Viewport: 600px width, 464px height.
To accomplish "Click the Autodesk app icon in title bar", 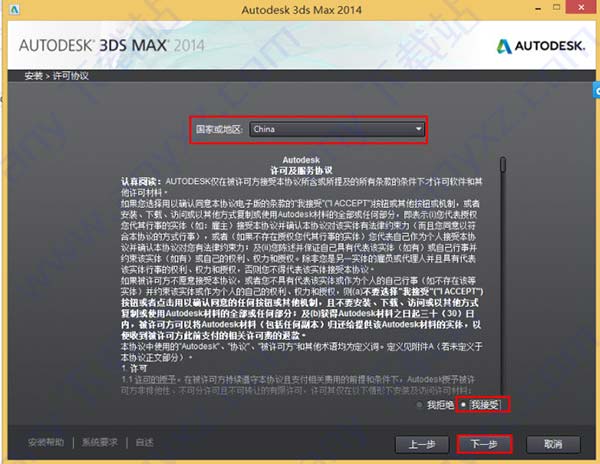I will (15, 10).
